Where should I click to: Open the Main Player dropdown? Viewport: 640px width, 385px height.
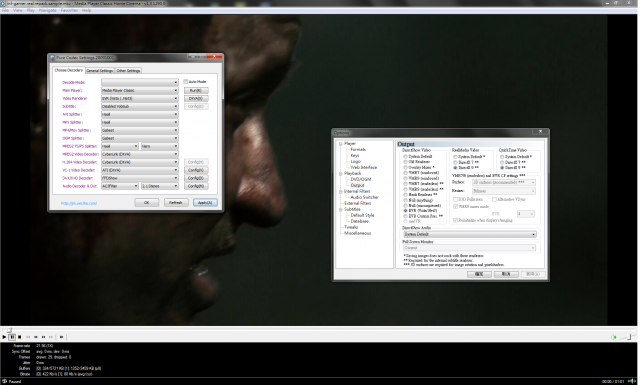click(x=140, y=90)
